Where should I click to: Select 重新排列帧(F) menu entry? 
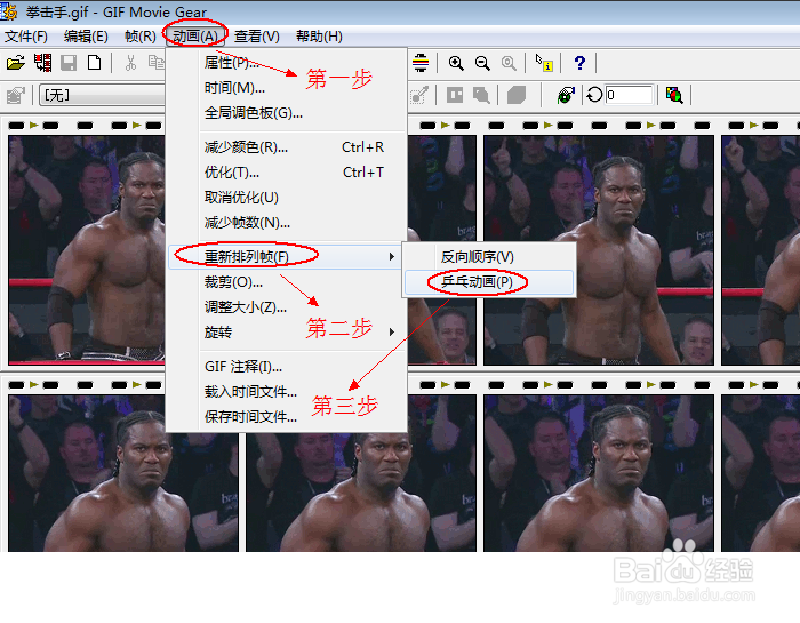pyautogui.click(x=286, y=257)
